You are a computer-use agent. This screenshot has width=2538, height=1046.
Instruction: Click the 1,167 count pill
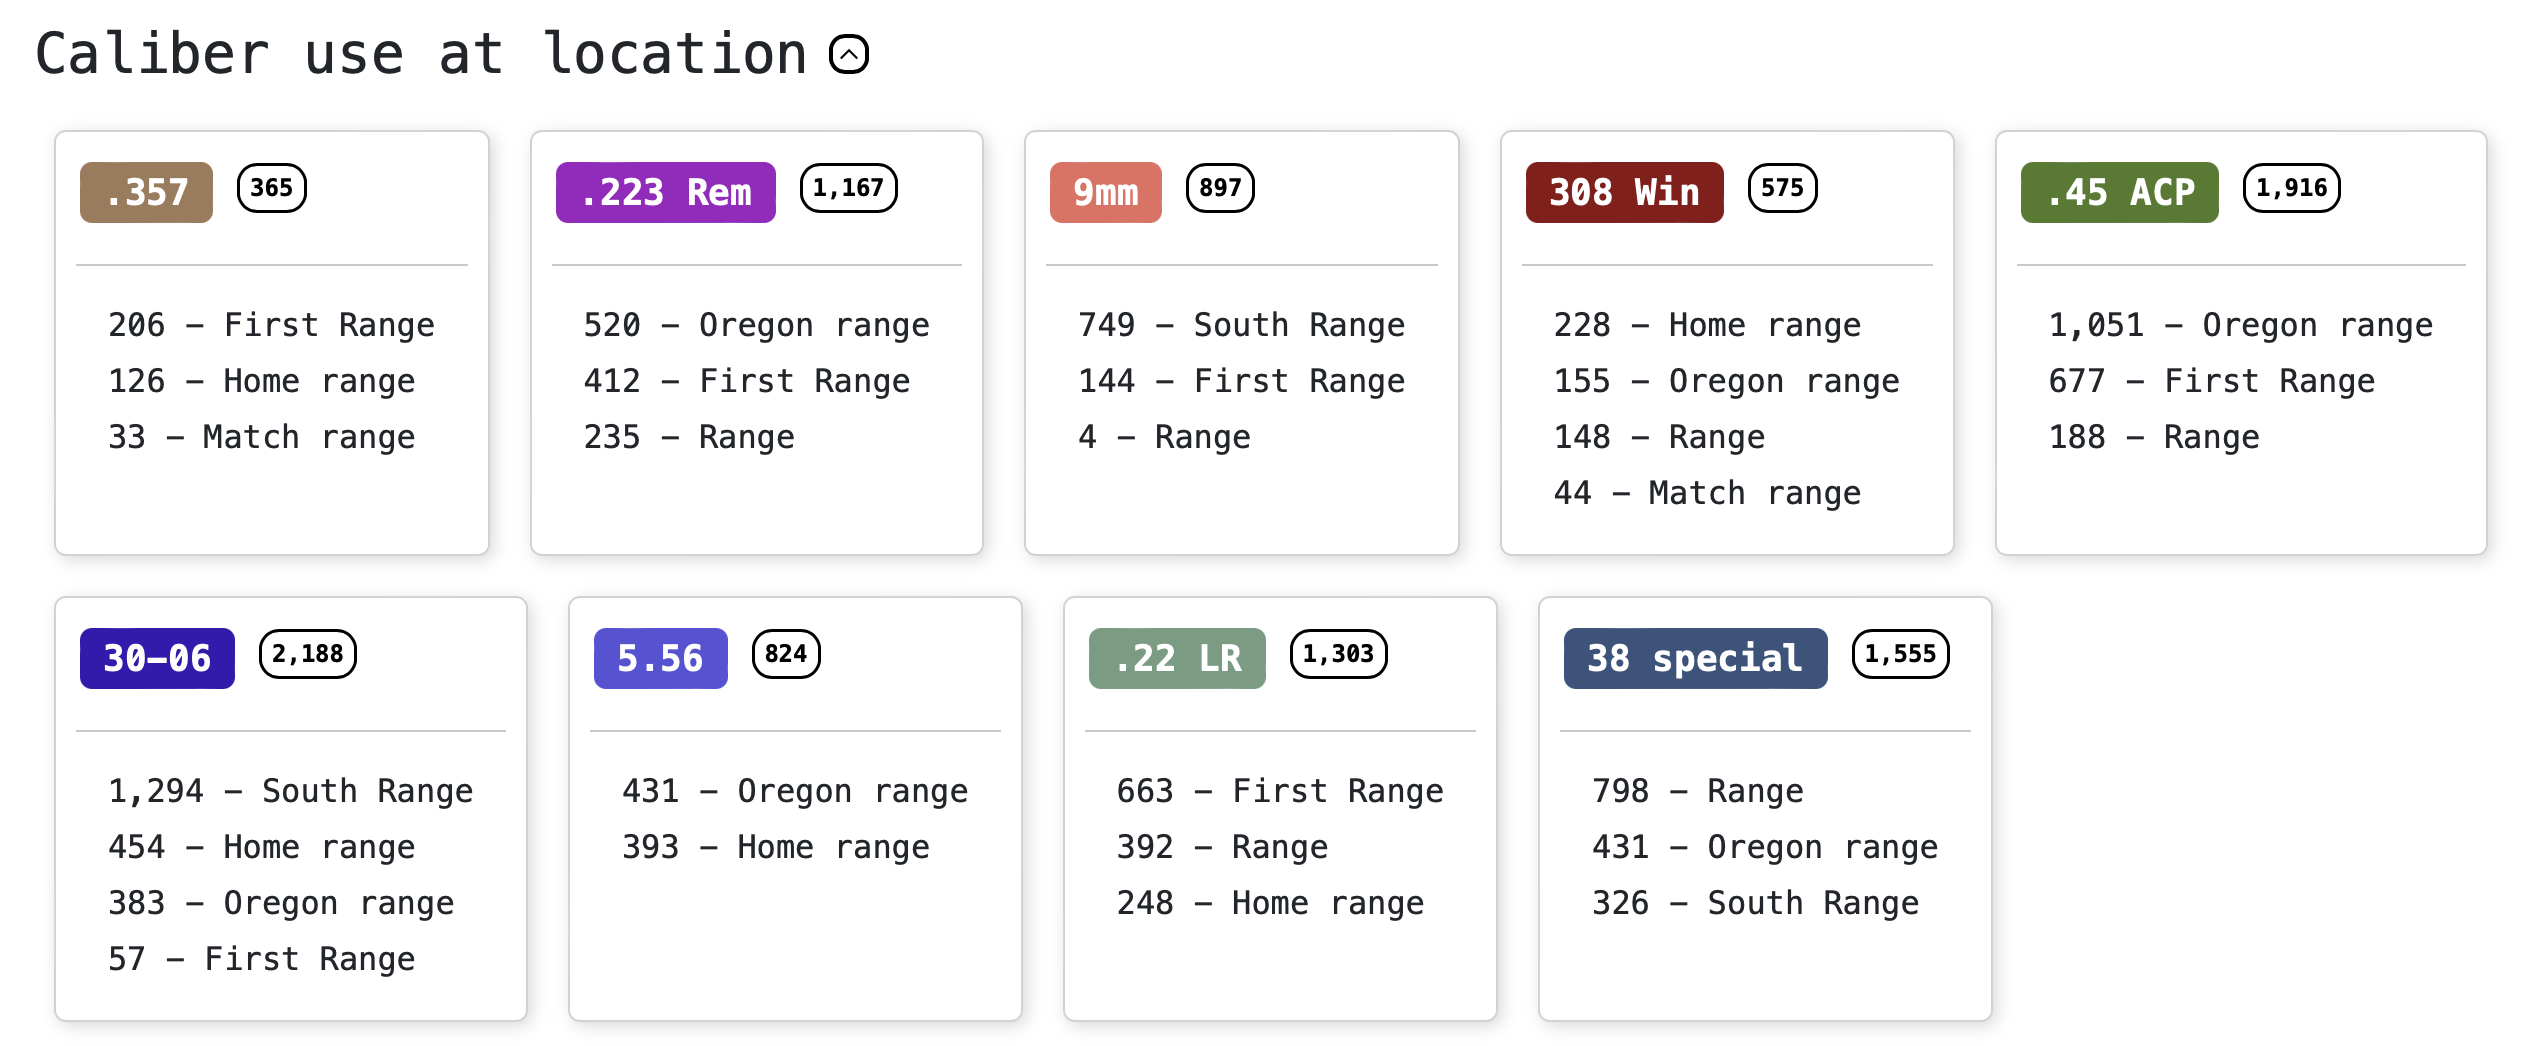(849, 188)
